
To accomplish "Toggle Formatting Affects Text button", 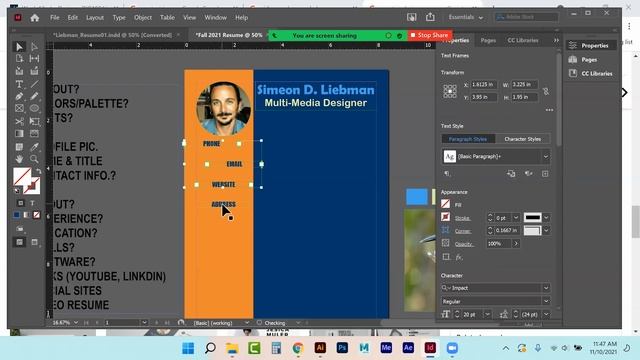I will click(x=32, y=203).
